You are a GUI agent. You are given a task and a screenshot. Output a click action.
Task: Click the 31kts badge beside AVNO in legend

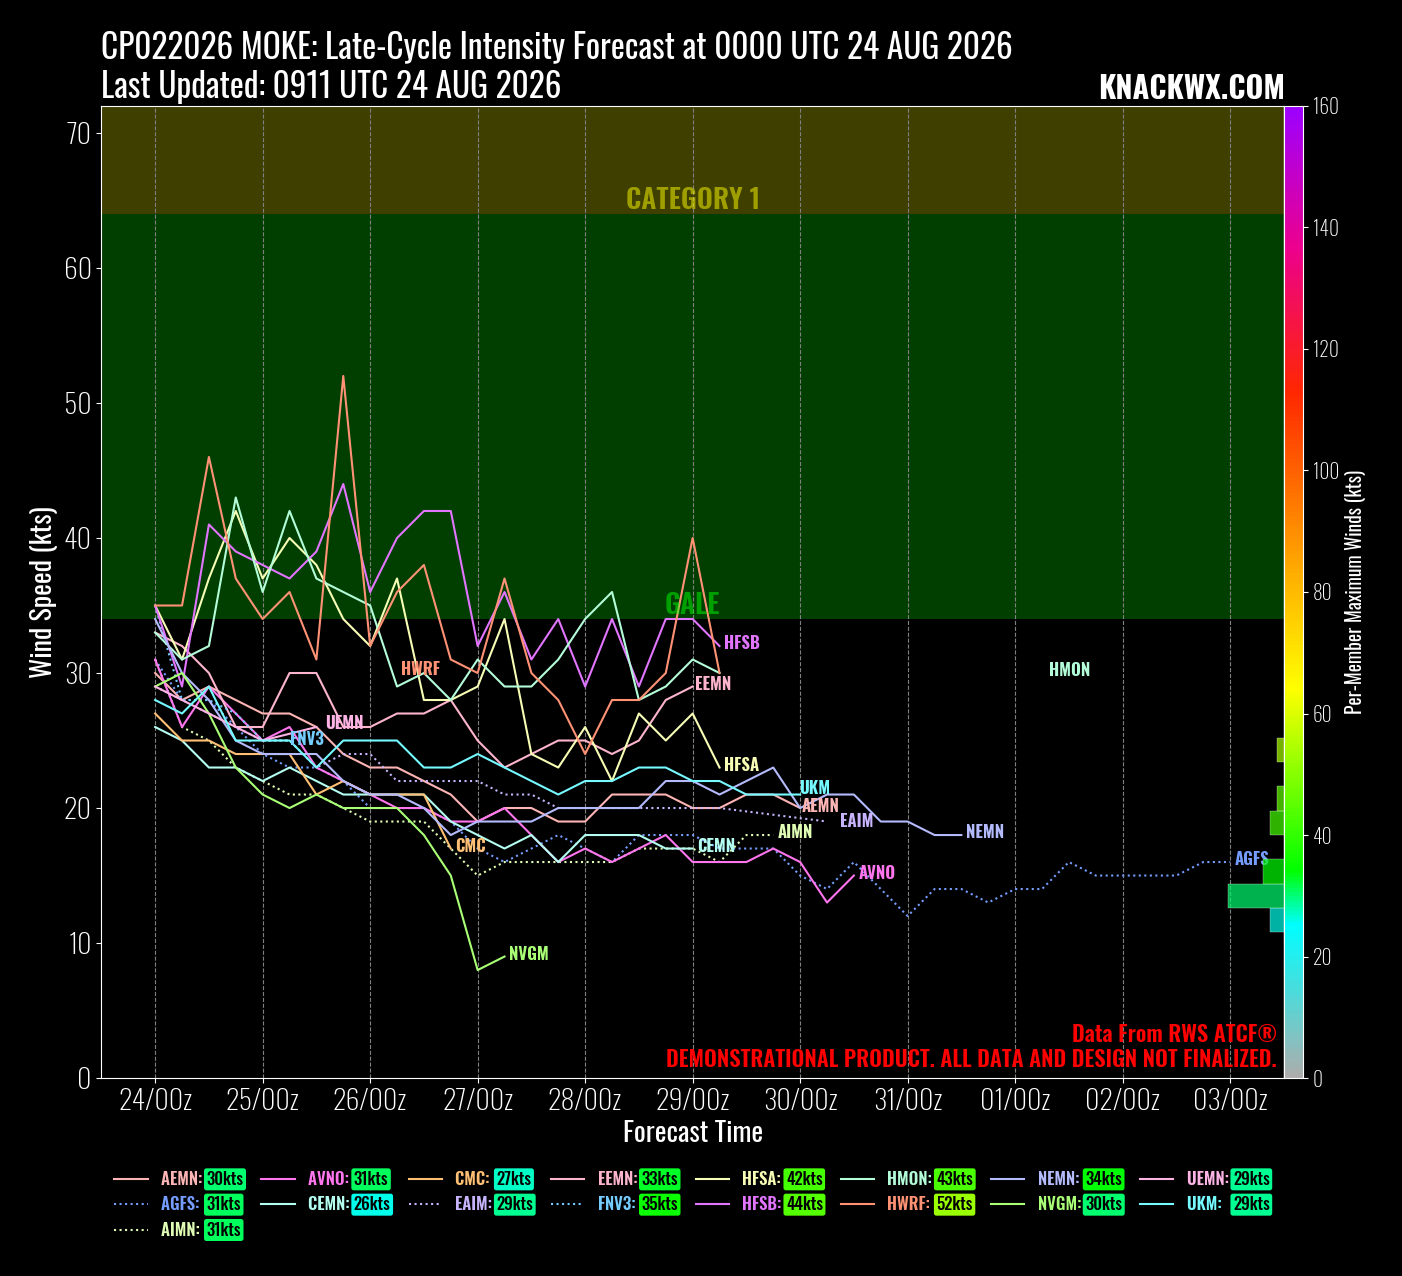tap(371, 1179)
